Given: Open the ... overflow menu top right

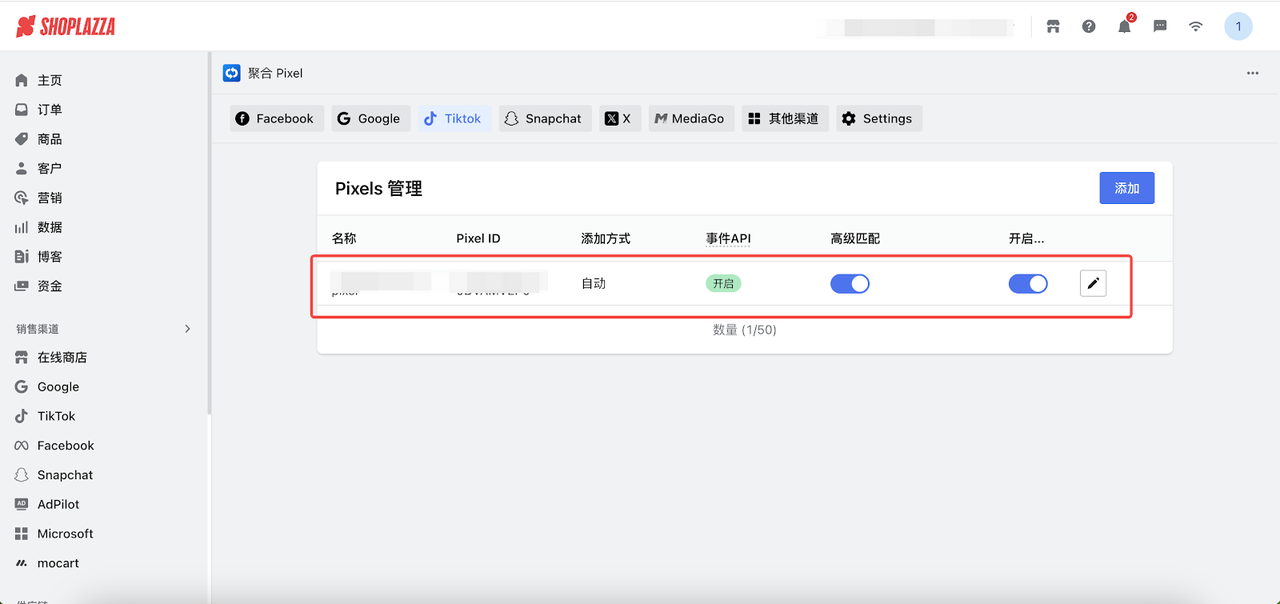Looking at the screenshot, I should (1252, 72).
